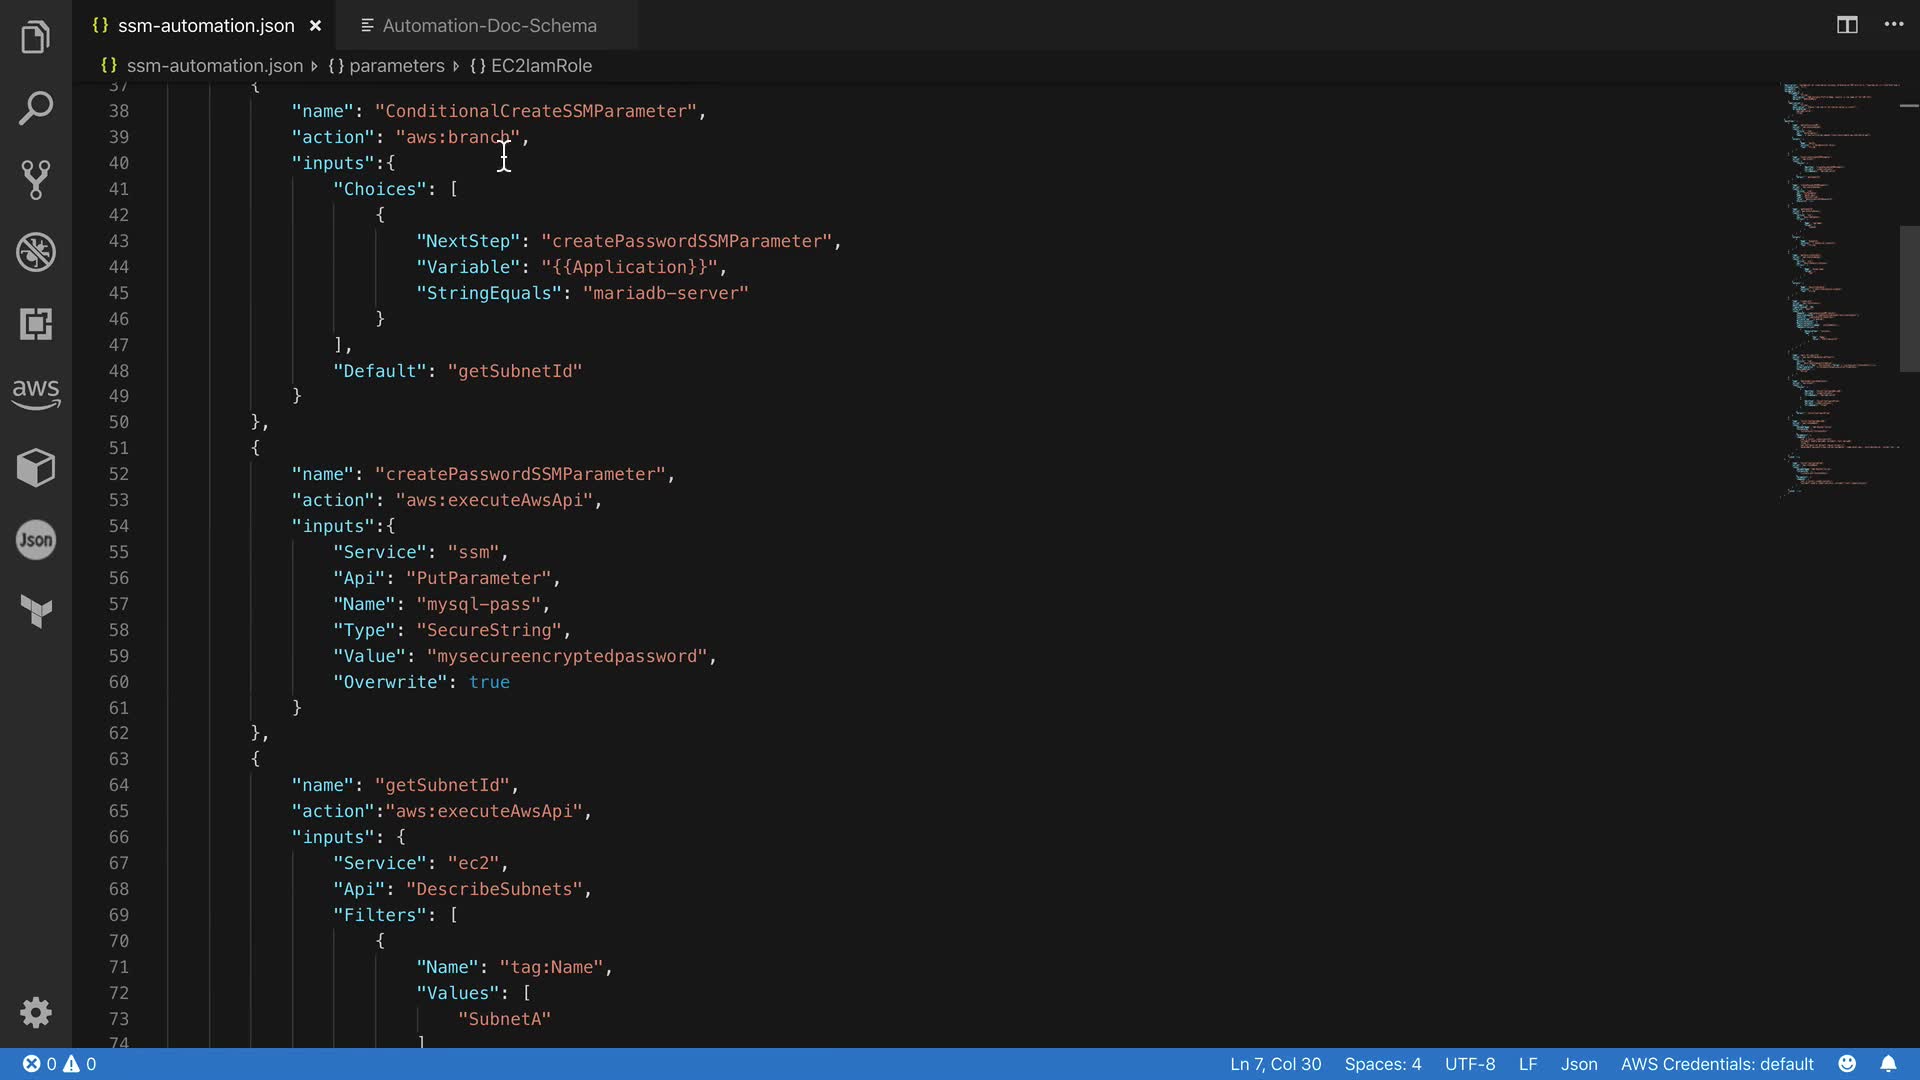Open the Search view icon
This screenshot has height=1080, width=1920.
35,108
